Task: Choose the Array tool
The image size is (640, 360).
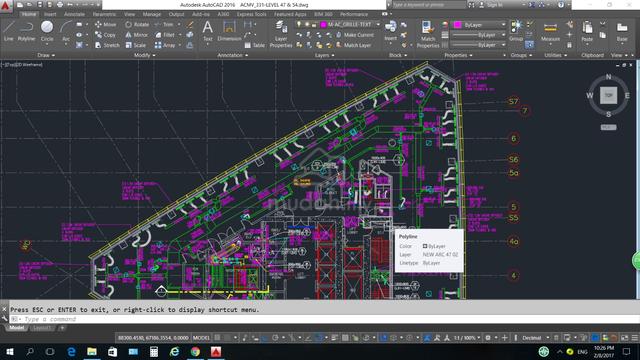Action: (165, 45)
